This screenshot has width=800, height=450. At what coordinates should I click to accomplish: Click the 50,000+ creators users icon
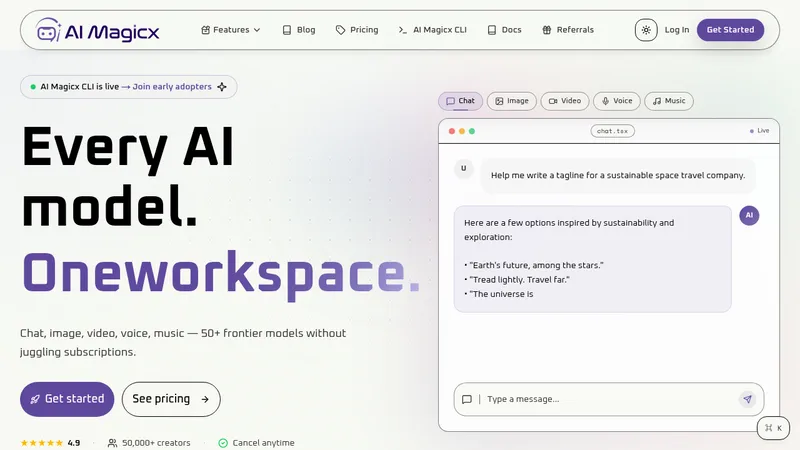pyautogui.click(x=112, y=443)
